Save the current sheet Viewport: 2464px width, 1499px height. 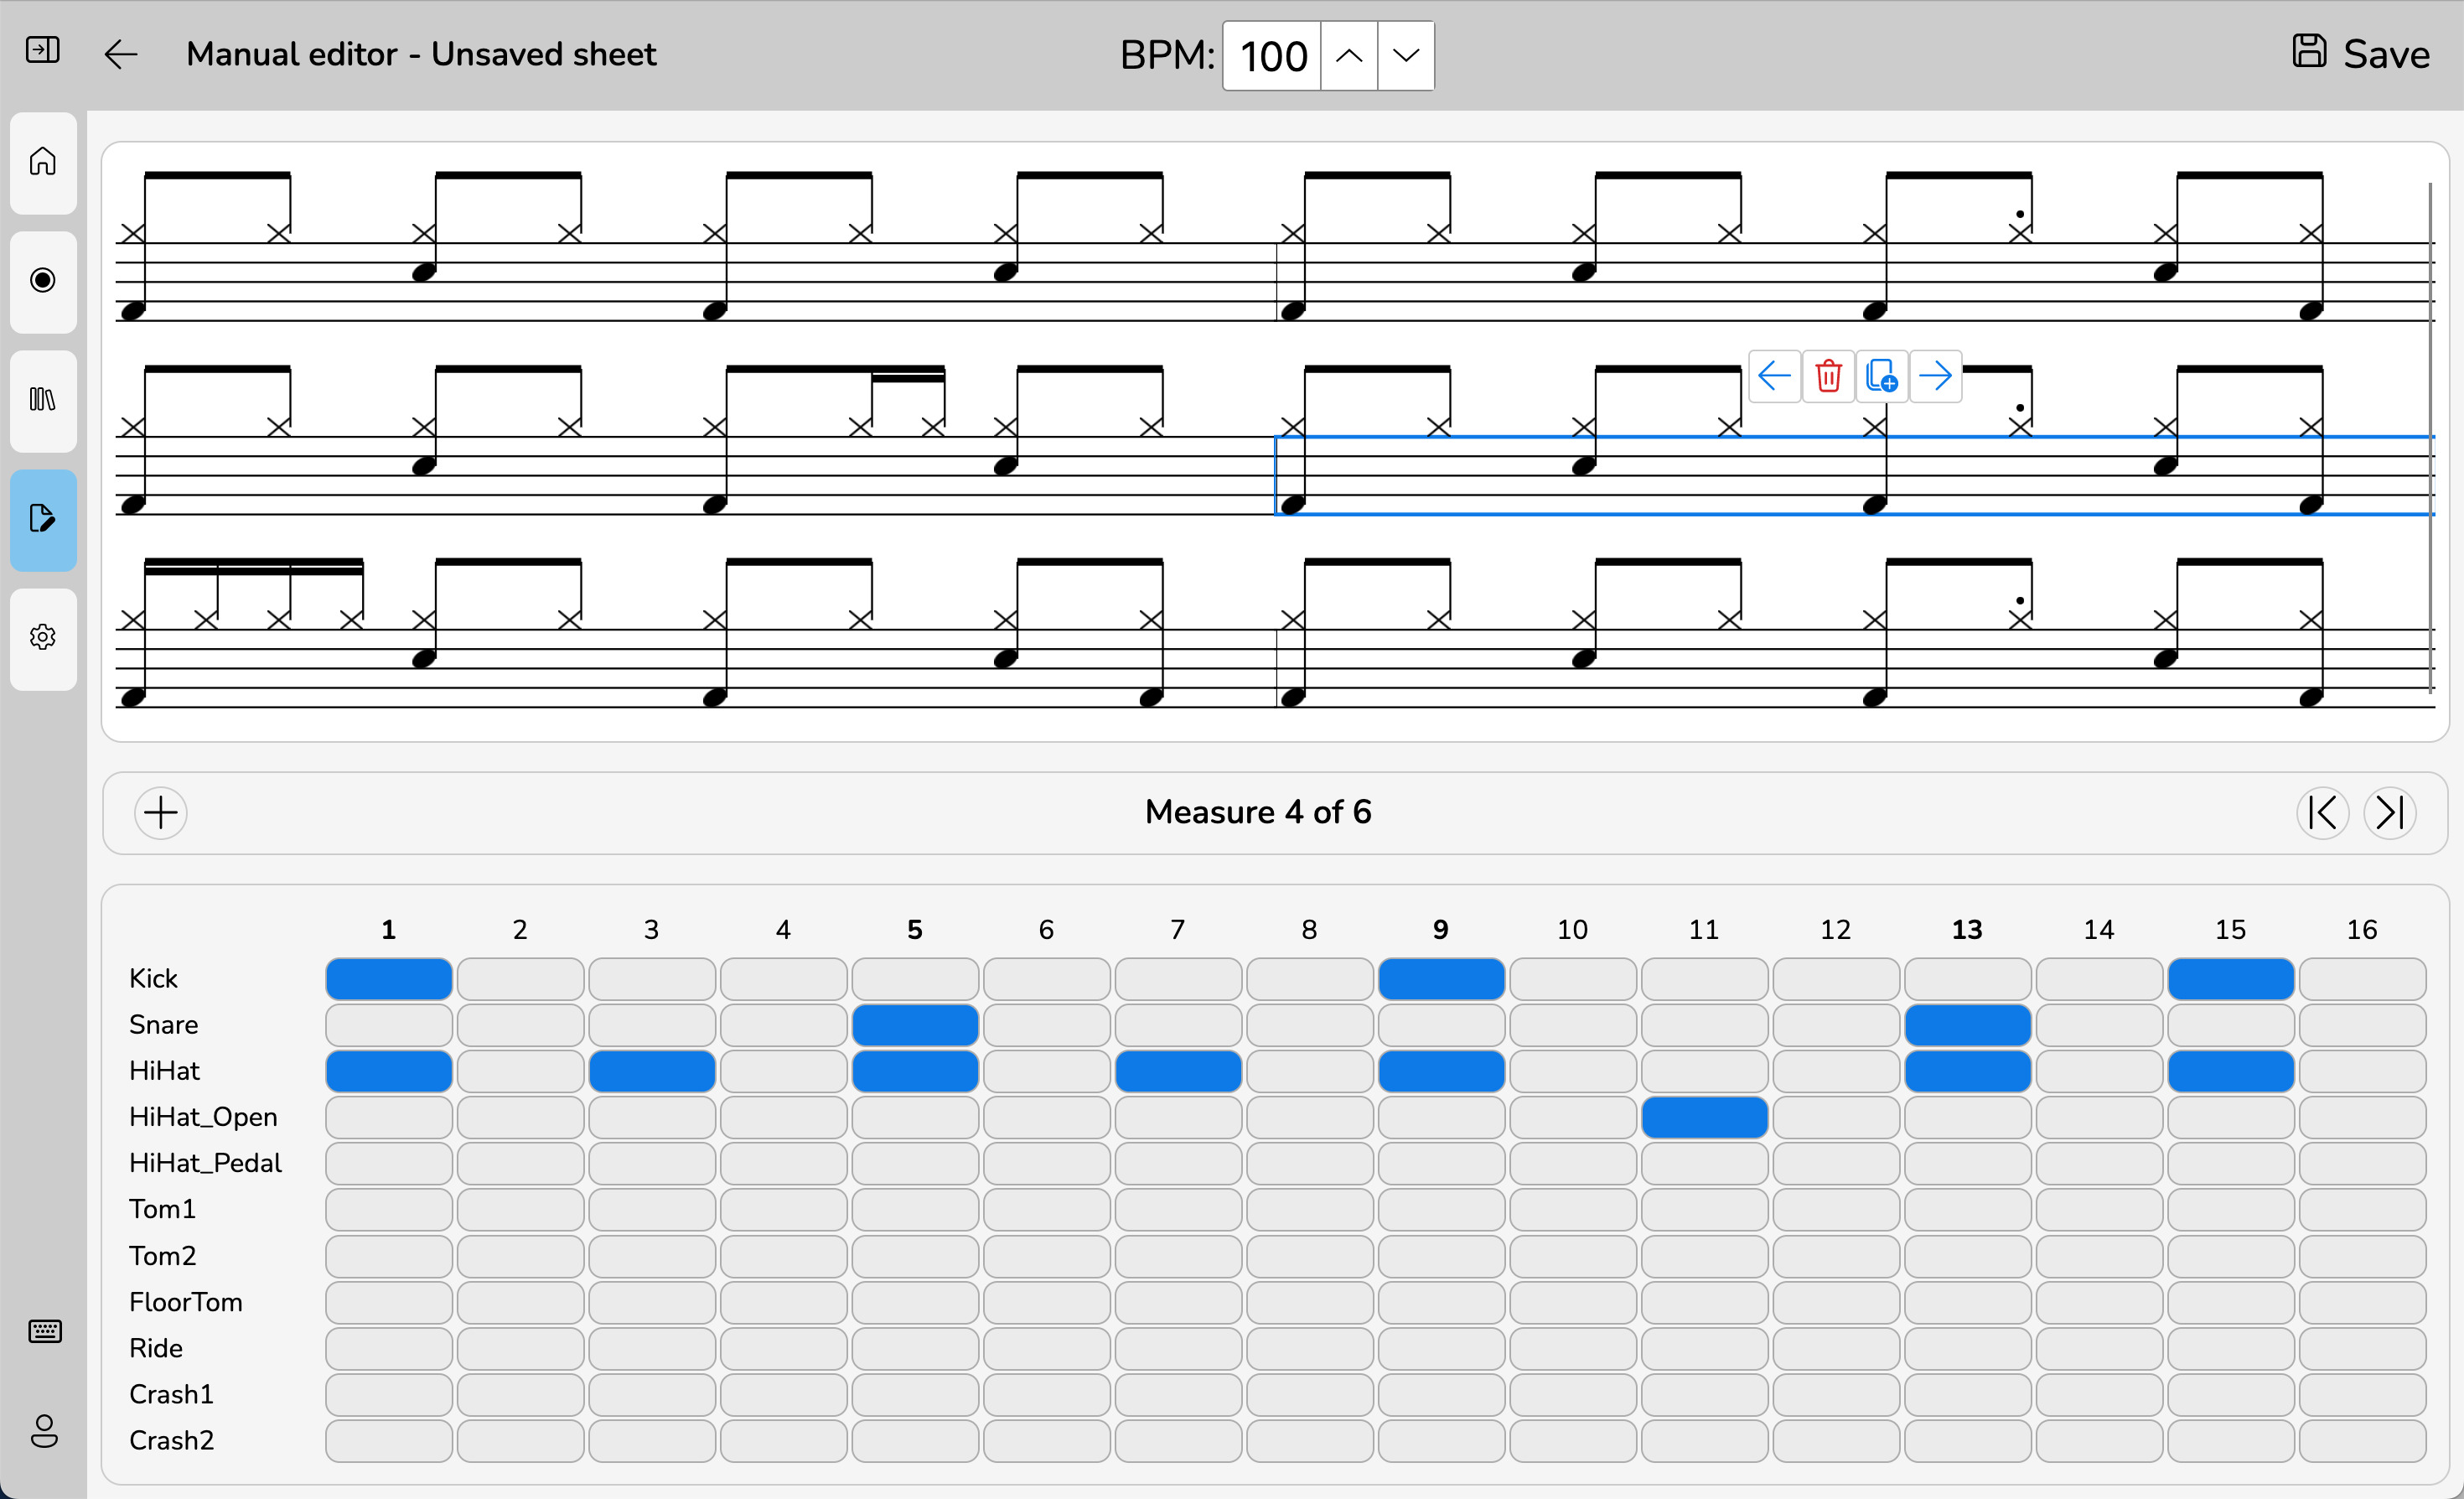[x=2360, y=52]
